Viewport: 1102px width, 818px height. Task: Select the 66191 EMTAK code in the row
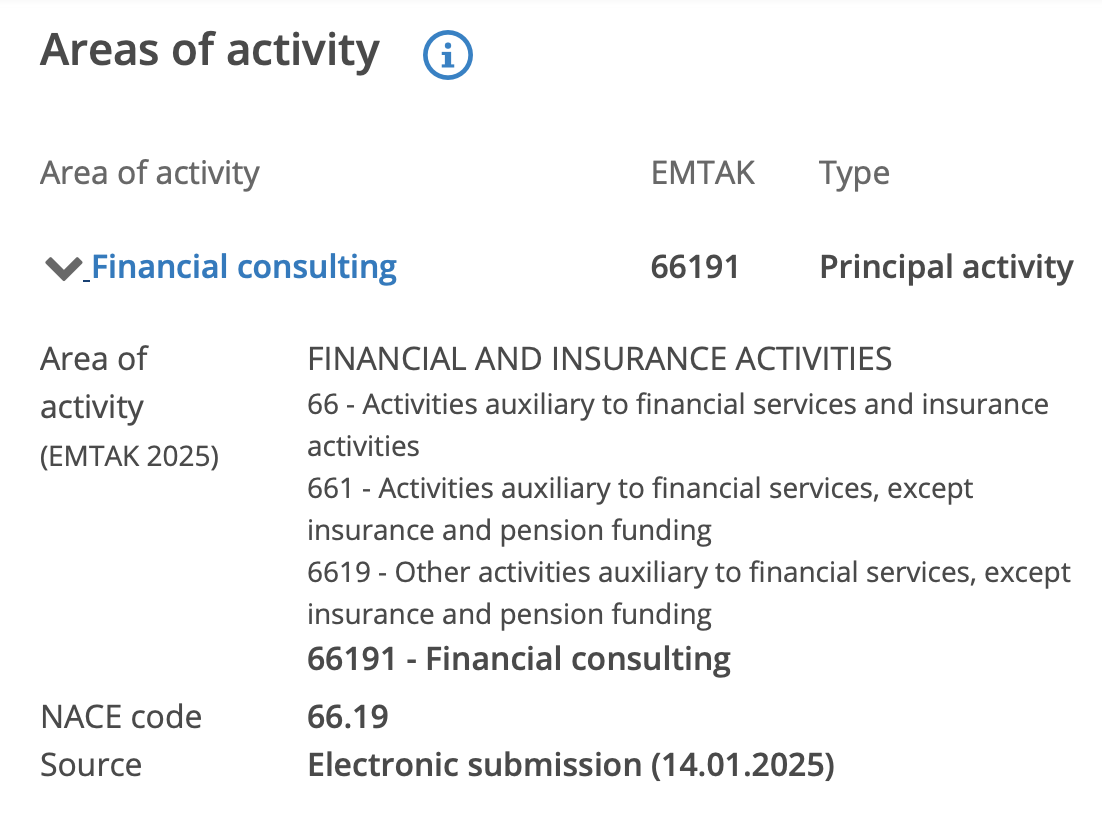click(x=695, y=267)
